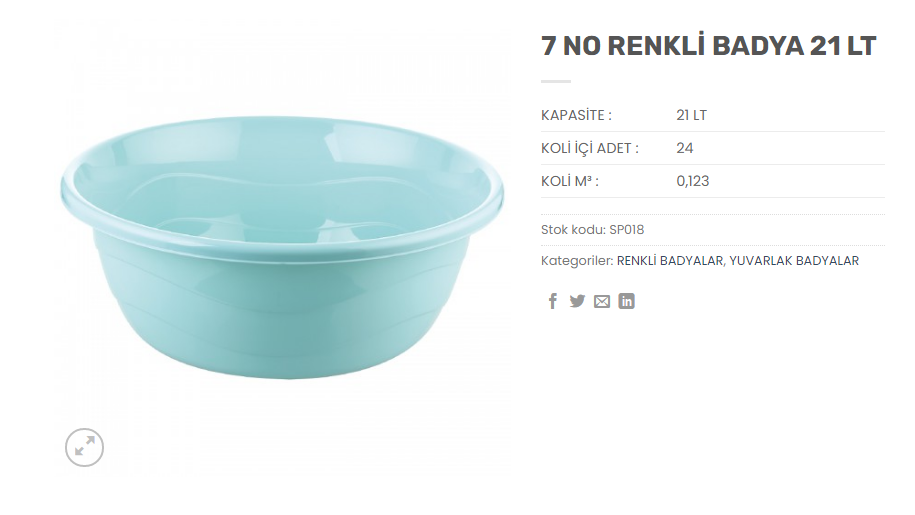Open the RENKLİ BADYALAR category

[669, 261]
